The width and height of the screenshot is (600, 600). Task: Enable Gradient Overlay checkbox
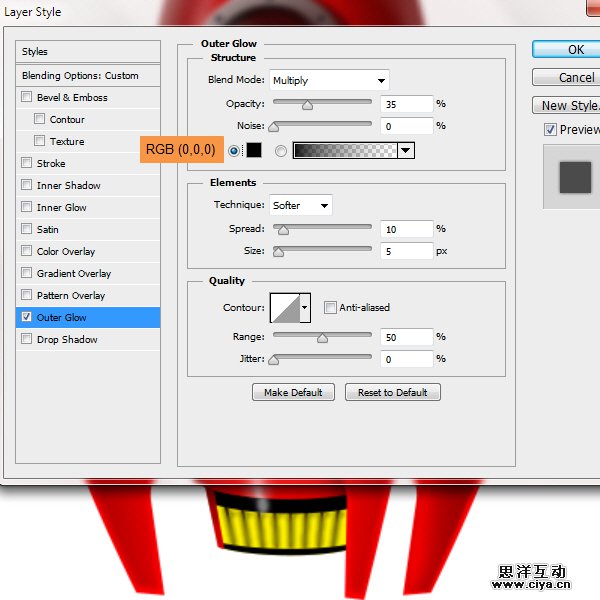(x=26, y=273)
